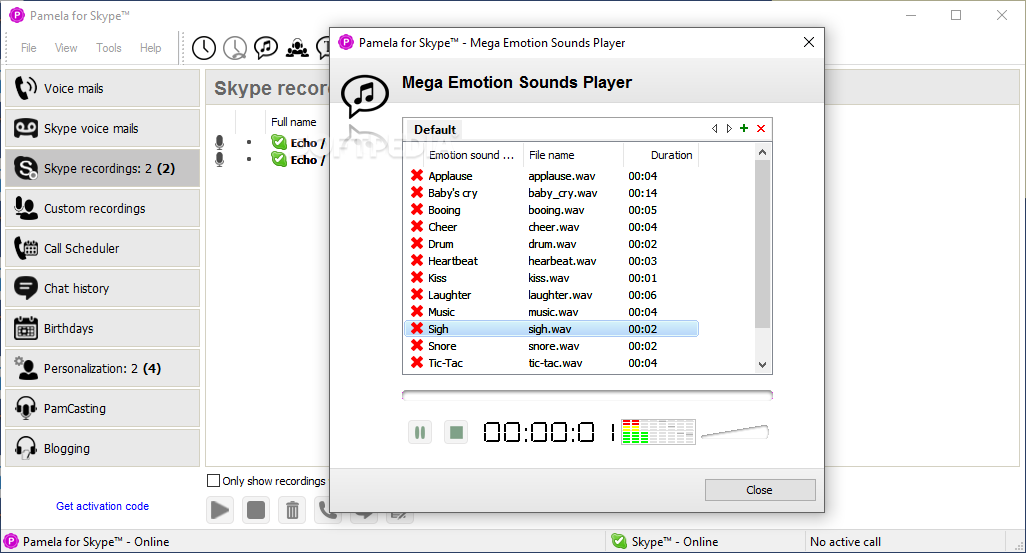Select the Cheer sound row
This screenshot has width=1026, height=553.
point(552,226)
